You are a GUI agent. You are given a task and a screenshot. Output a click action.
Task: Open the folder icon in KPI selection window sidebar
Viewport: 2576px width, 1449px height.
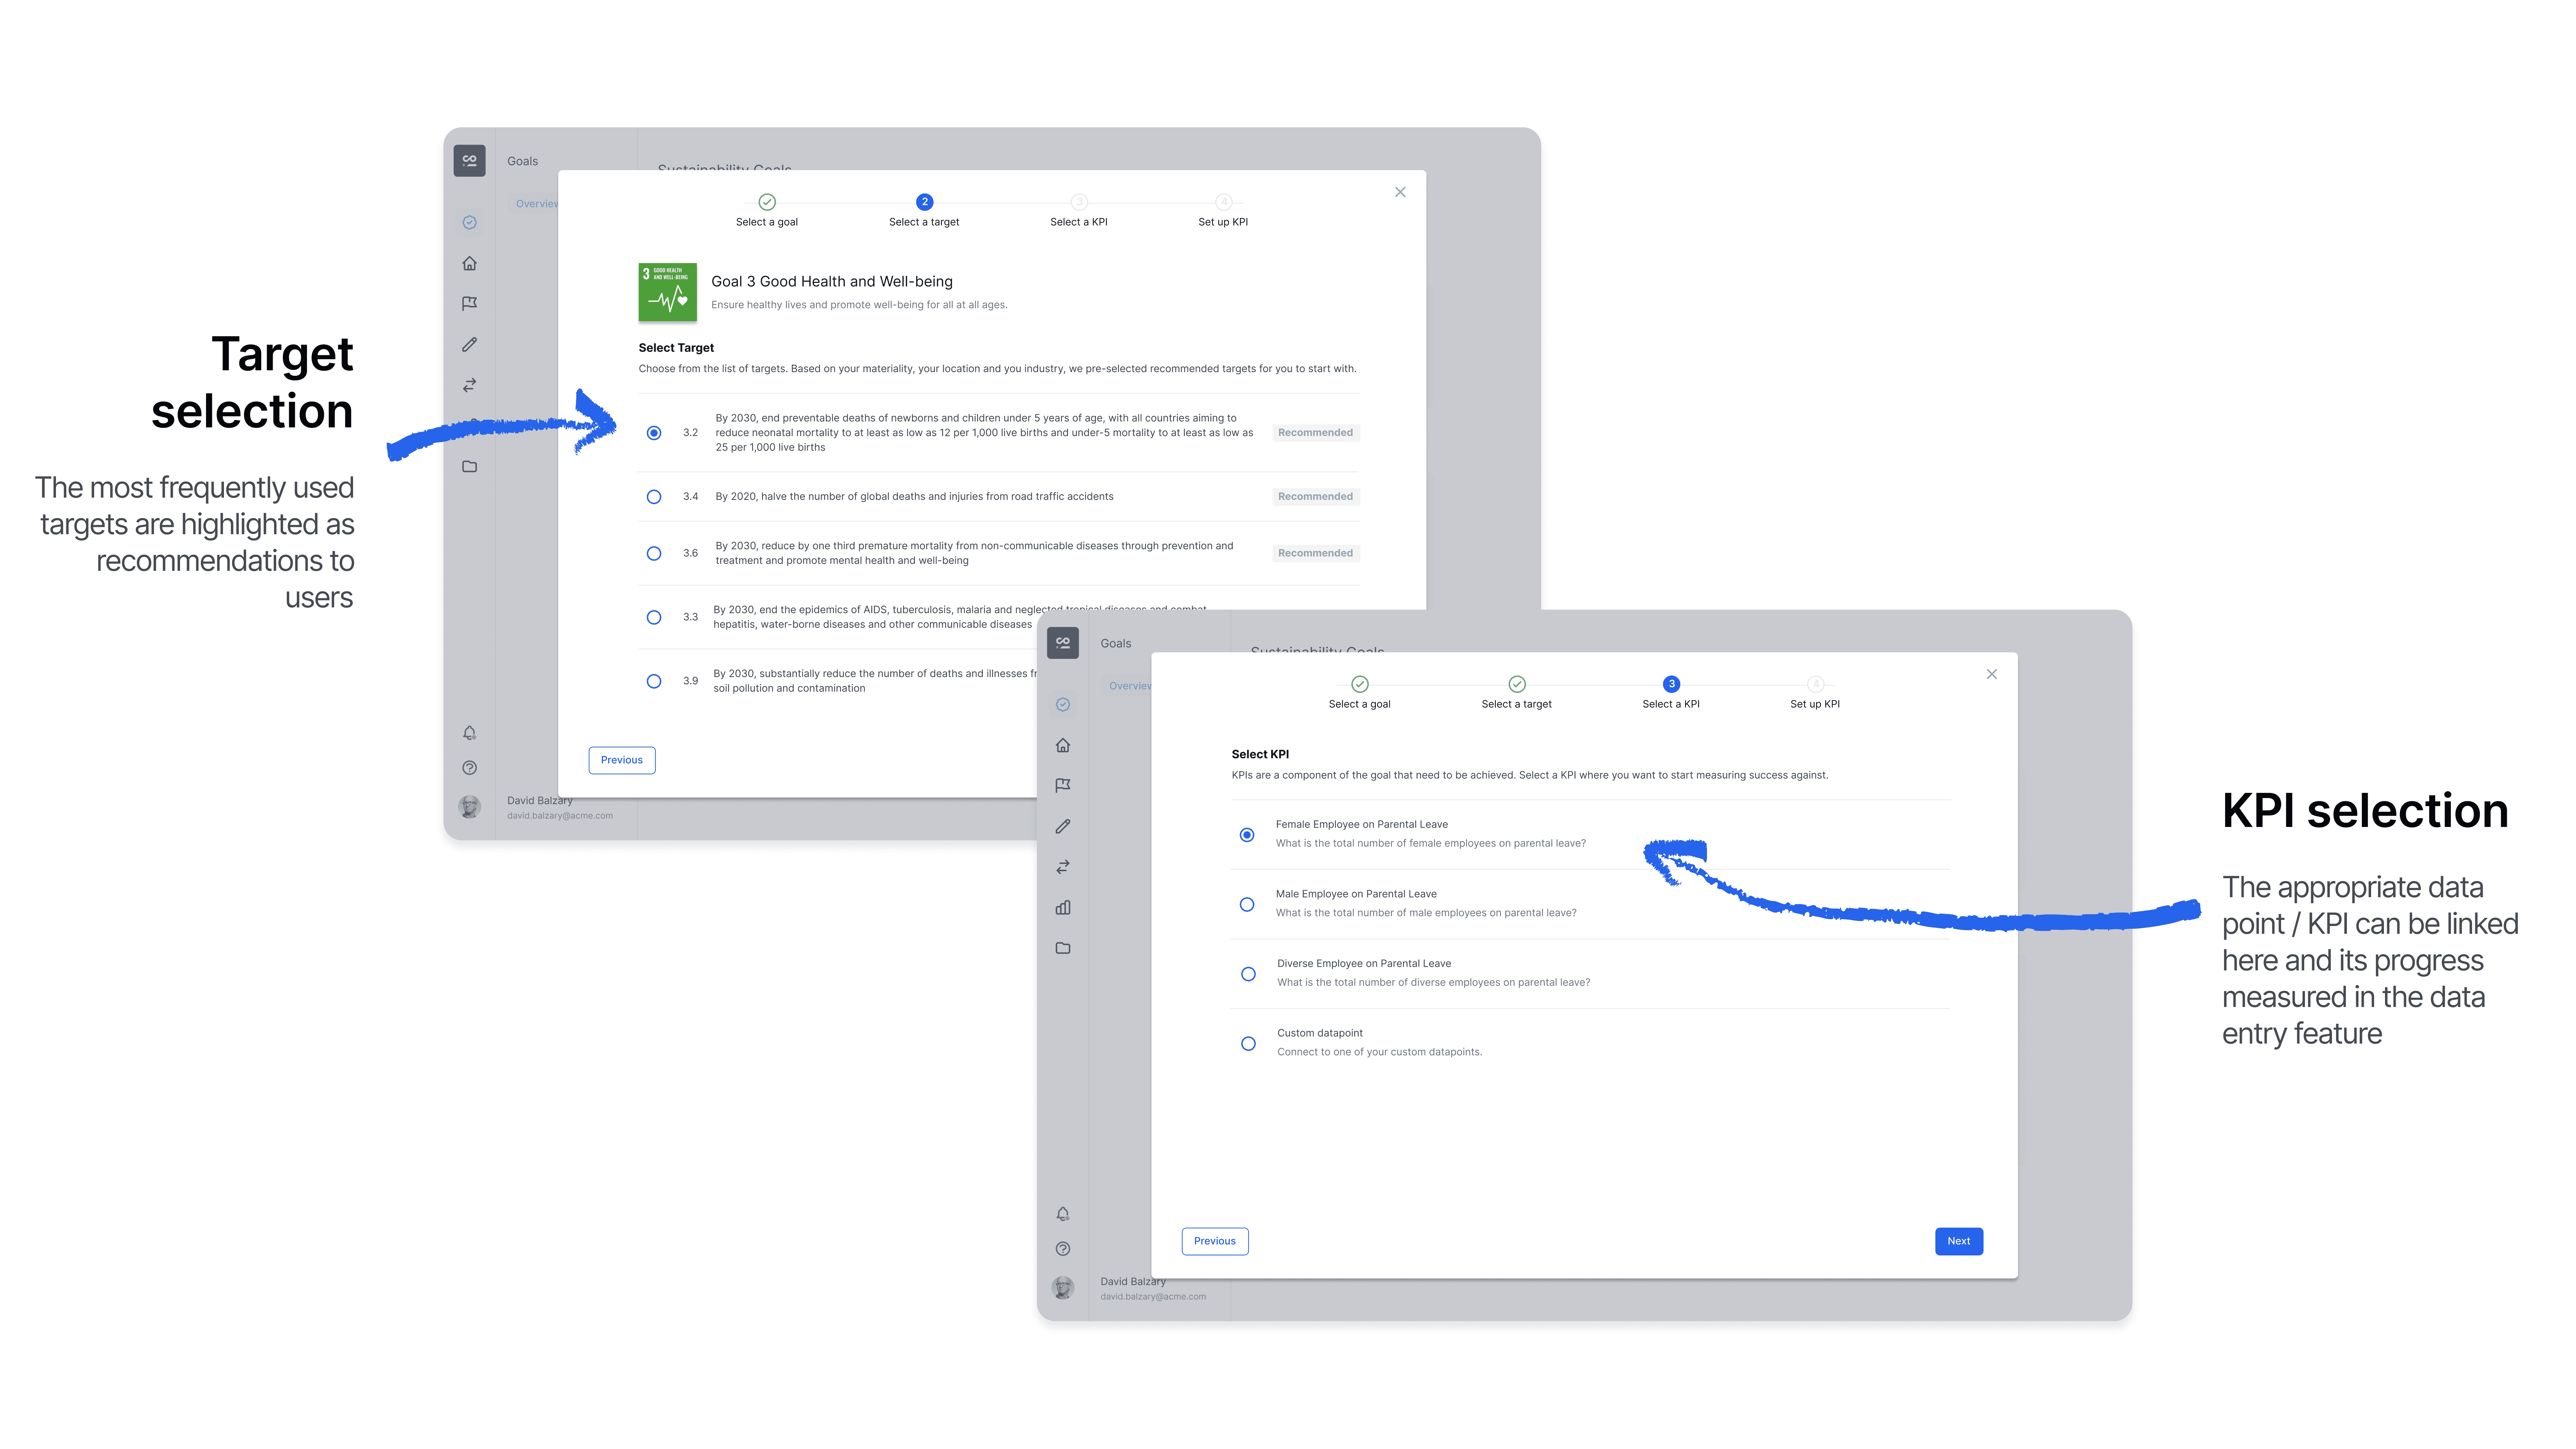click(x=1063, y=948)
